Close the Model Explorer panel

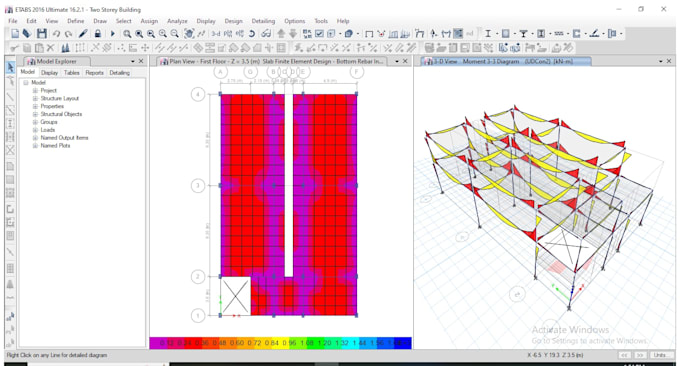141,61
